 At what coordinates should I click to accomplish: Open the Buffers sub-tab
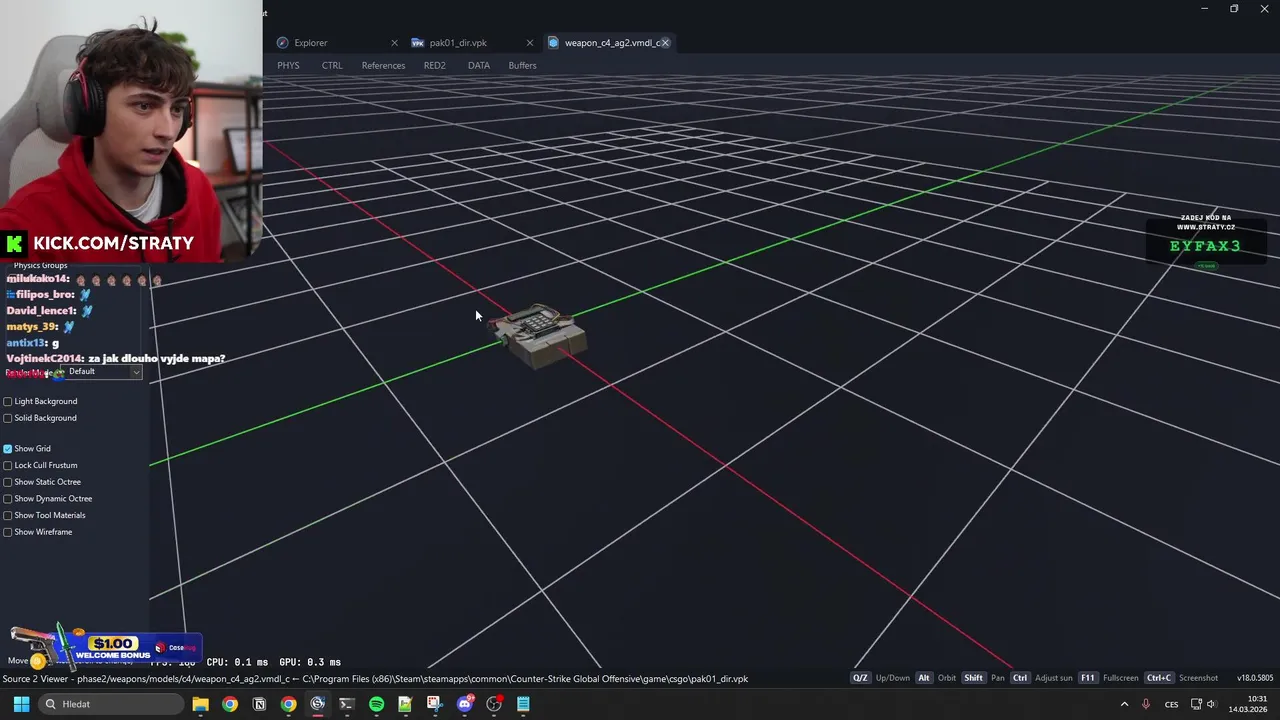coord(522,65)
